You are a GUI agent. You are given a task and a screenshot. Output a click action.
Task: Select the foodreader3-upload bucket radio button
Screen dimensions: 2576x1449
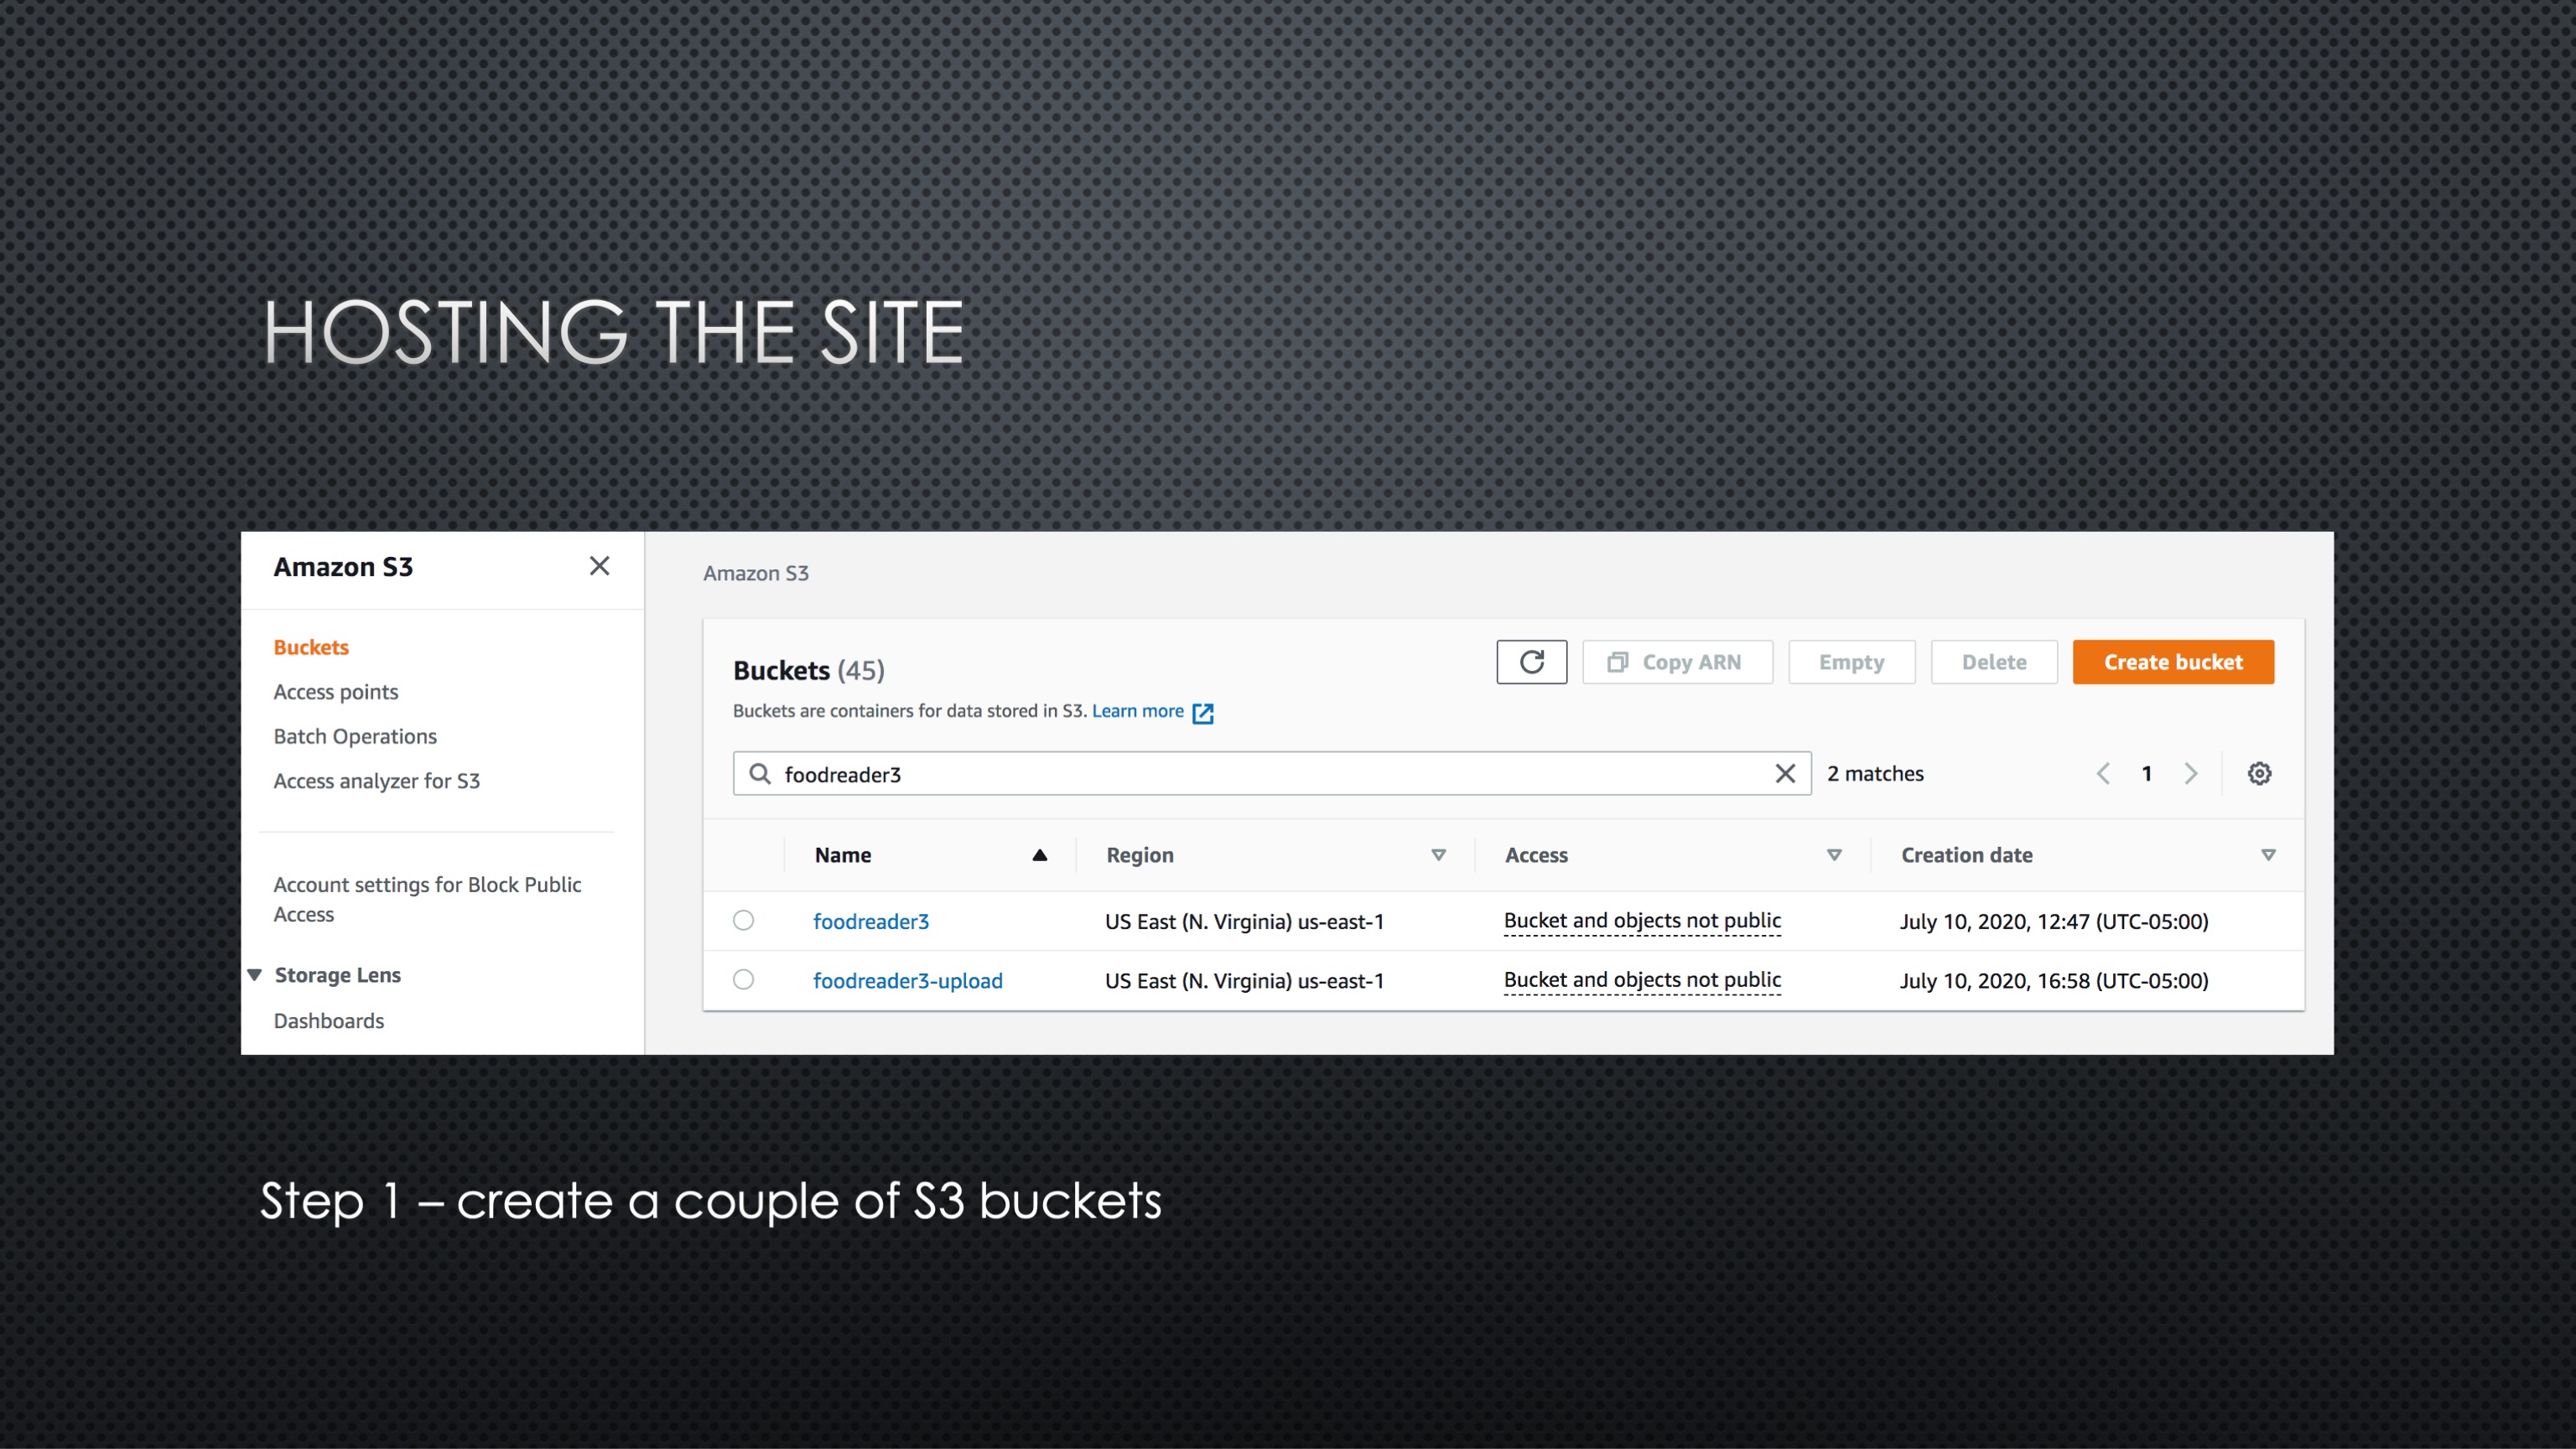tap(743, 980)
